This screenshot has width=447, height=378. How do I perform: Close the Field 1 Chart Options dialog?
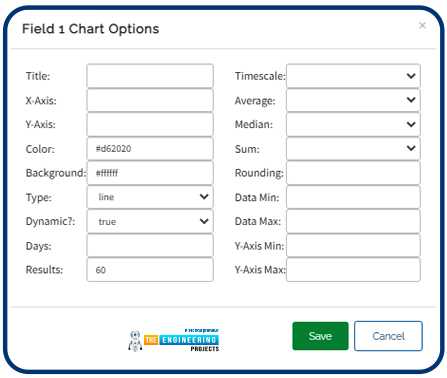(422, 25)
